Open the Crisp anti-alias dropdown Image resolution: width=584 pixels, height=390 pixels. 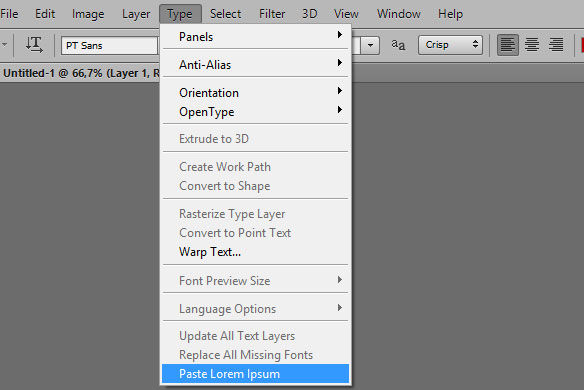pos(450,45)
